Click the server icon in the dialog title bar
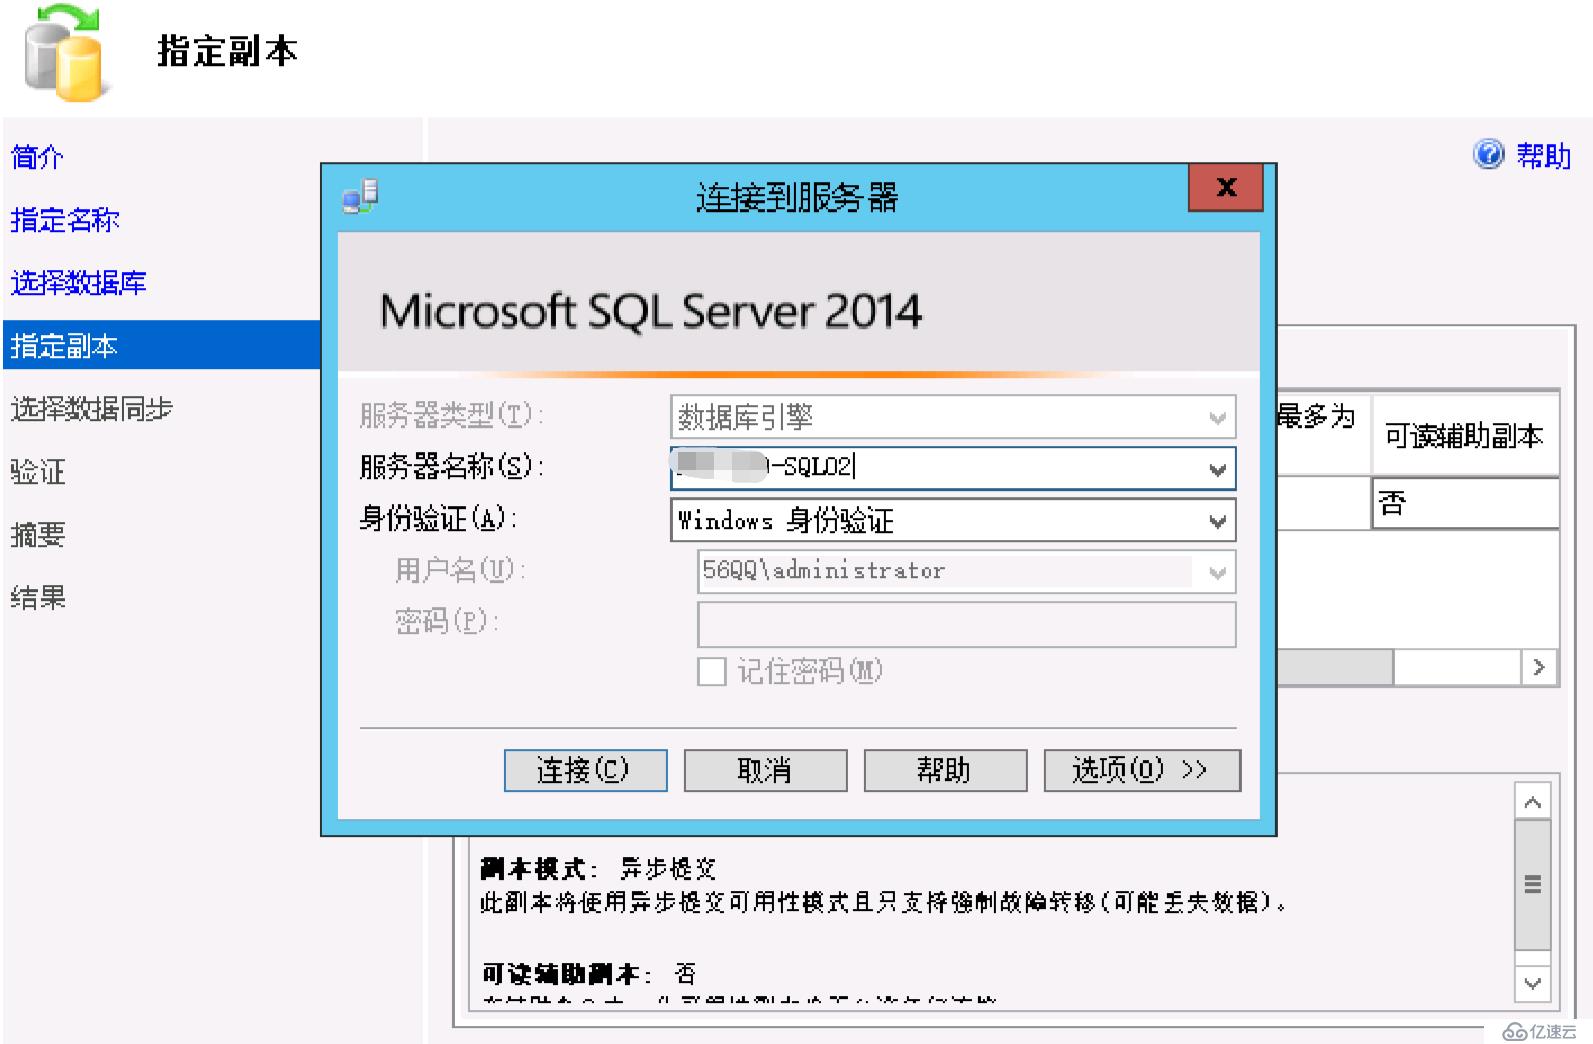 (x=360, y=196)
